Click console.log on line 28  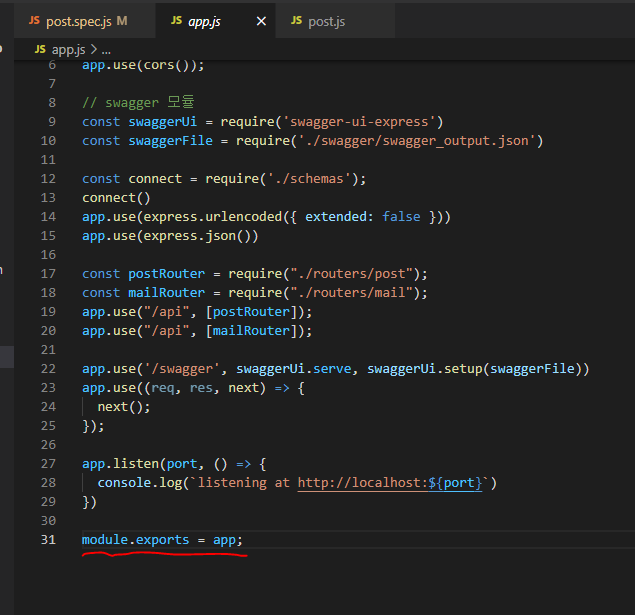tap(139, 483)
